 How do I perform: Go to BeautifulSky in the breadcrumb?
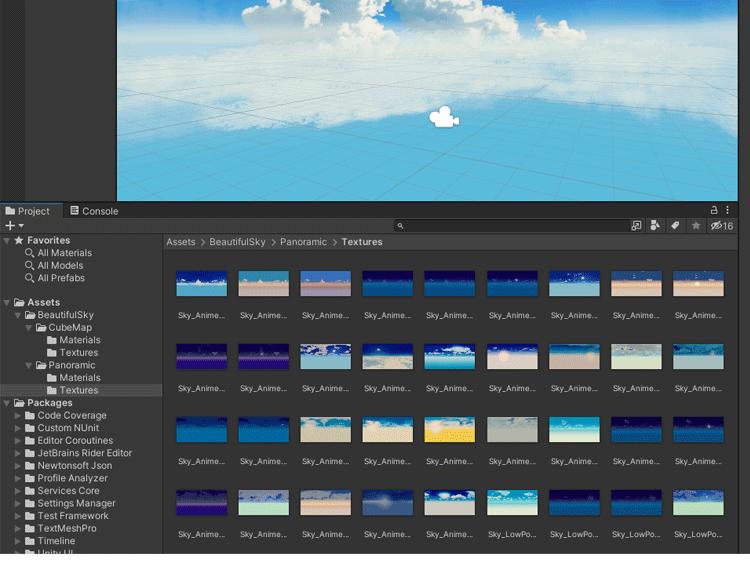pyautogui.click(x=237, y=242)
